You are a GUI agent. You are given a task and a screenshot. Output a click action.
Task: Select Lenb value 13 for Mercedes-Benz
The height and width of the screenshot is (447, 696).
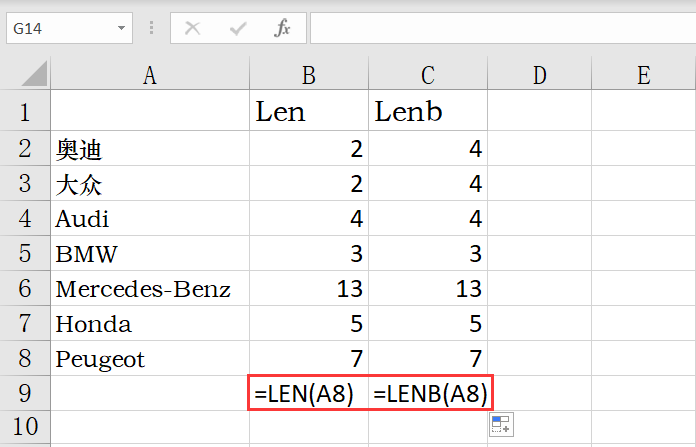coord(428,288)
